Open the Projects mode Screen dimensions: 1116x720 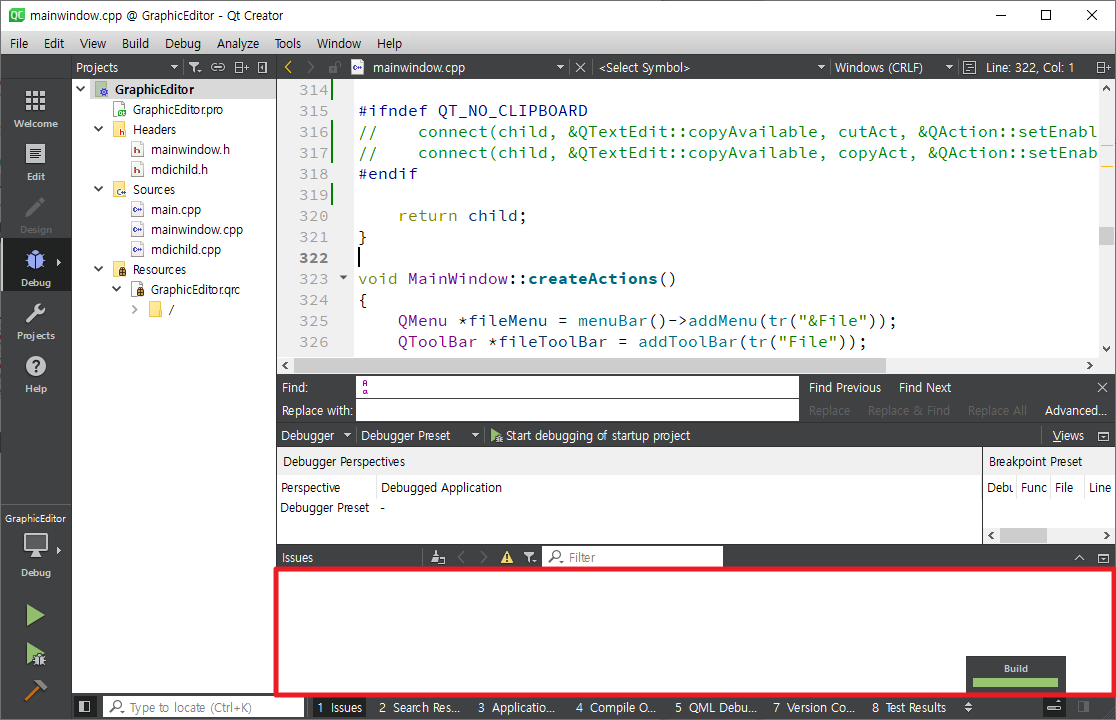point(36,321)
